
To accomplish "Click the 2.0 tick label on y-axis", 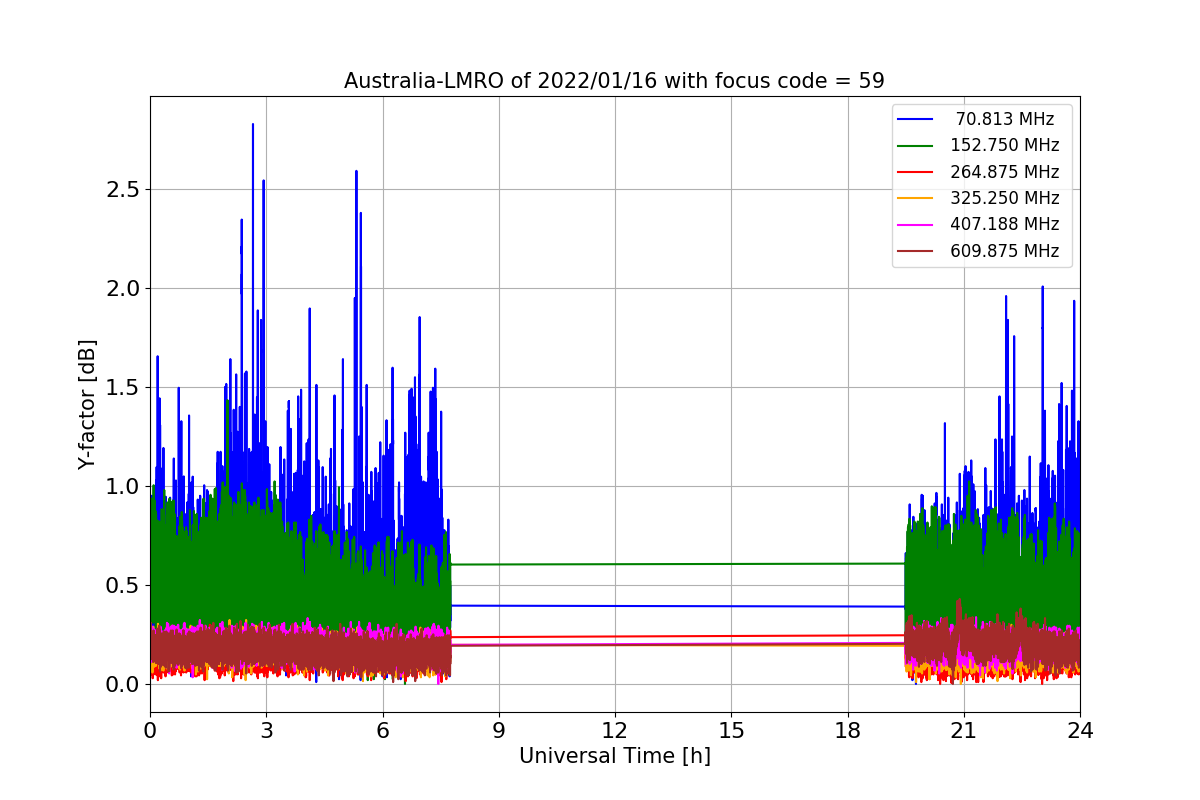I will [x=123, y=289].
